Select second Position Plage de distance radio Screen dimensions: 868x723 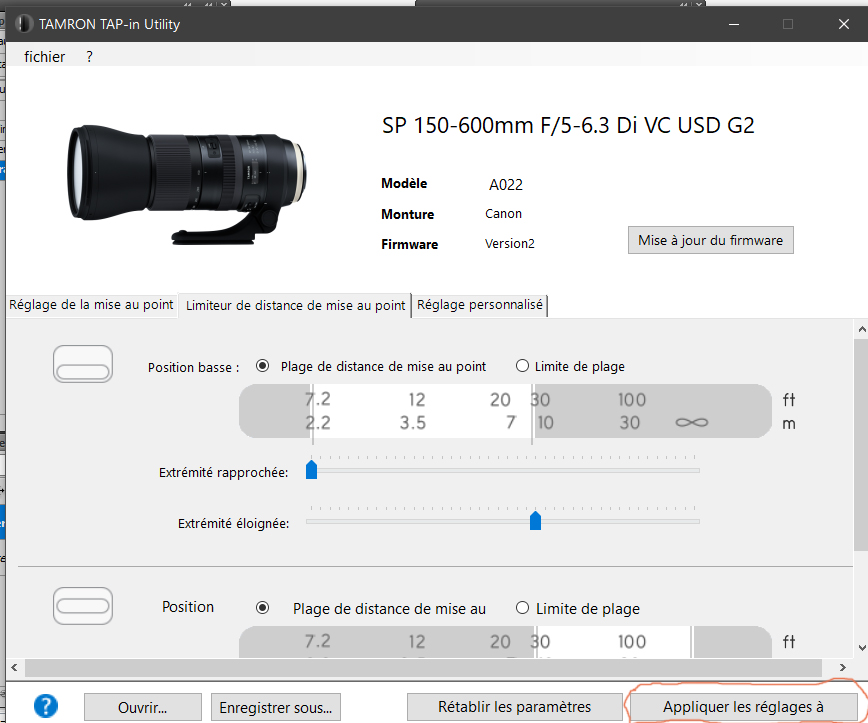coord(262,608)
